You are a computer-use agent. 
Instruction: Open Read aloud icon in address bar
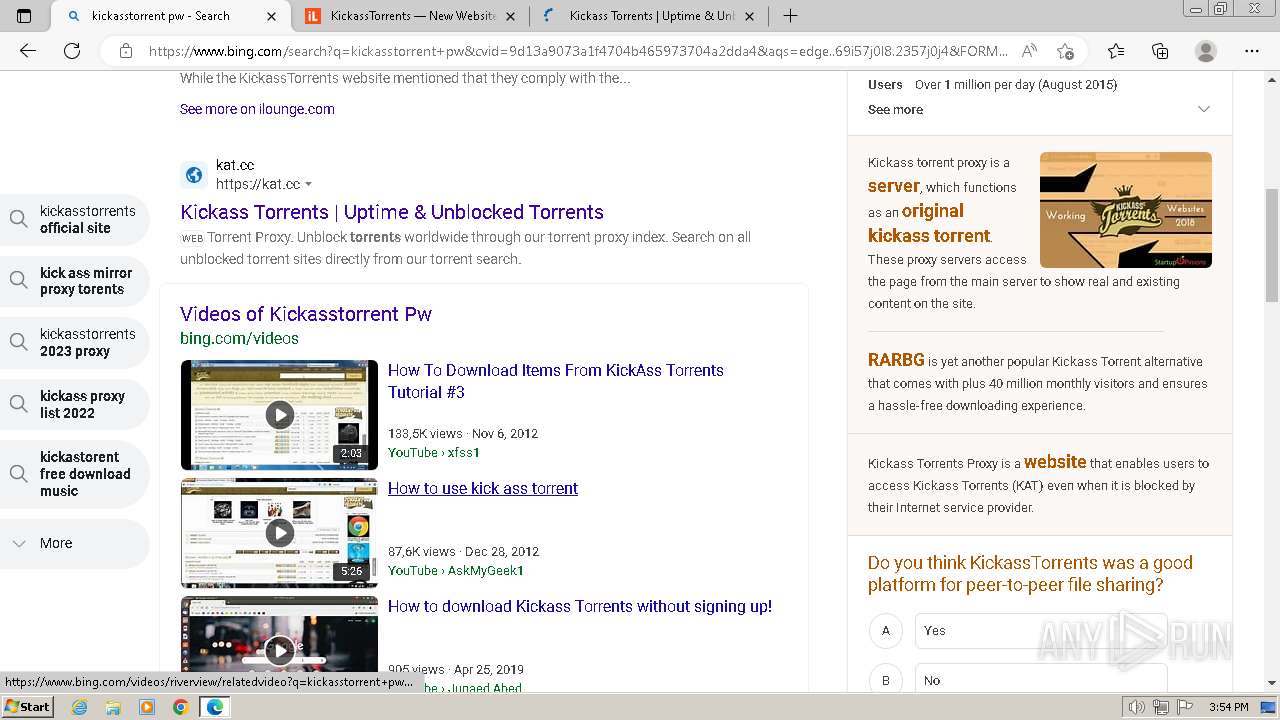point(1029,51)
